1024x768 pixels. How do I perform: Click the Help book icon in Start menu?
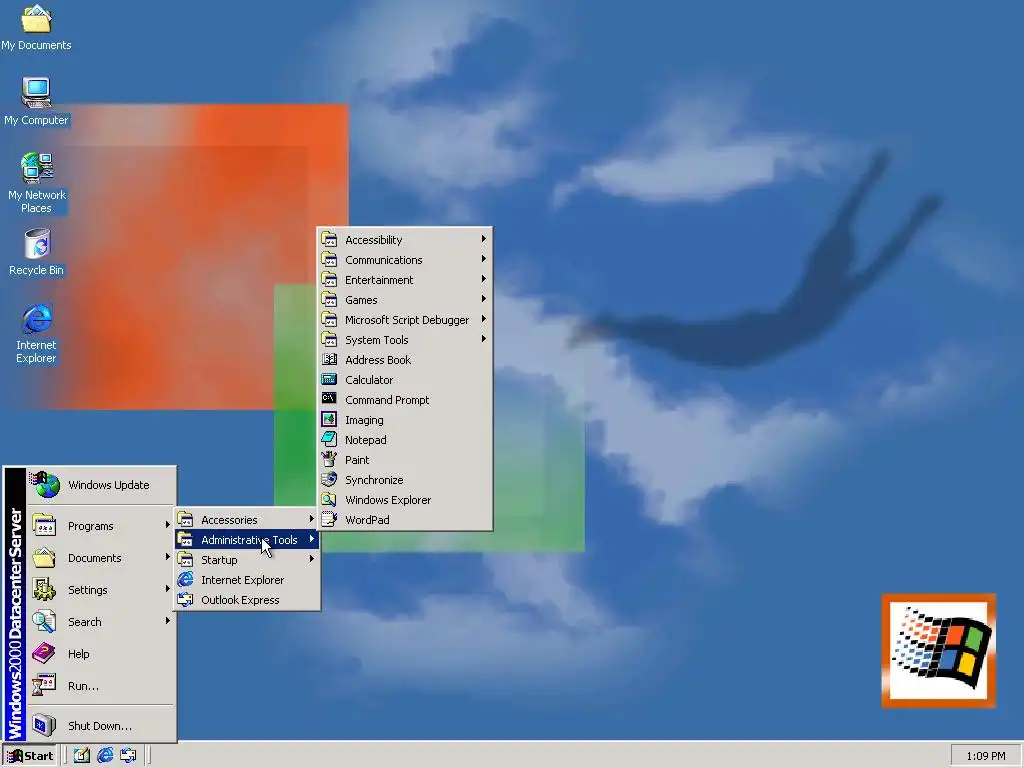44,653
